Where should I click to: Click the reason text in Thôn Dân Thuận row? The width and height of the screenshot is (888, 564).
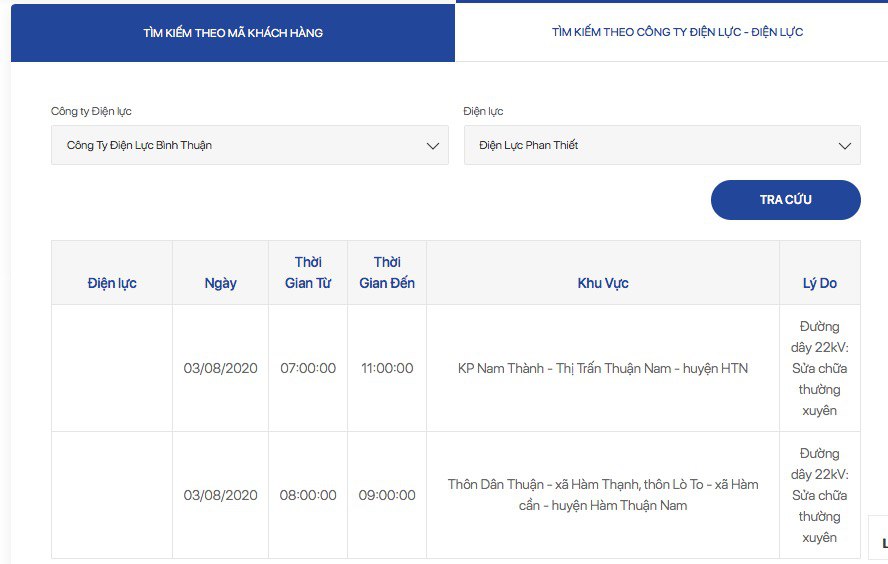coord(819,495)
